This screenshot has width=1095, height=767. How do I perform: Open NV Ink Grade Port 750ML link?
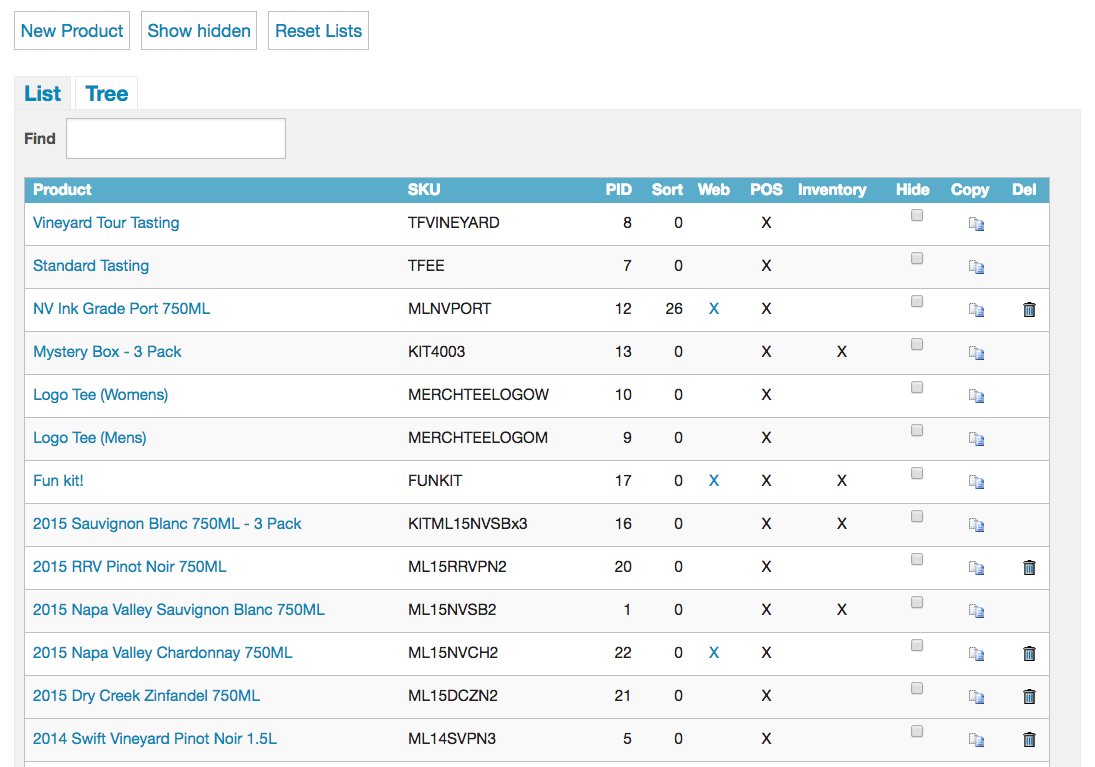pyautogui.click(x=122, y=309)
